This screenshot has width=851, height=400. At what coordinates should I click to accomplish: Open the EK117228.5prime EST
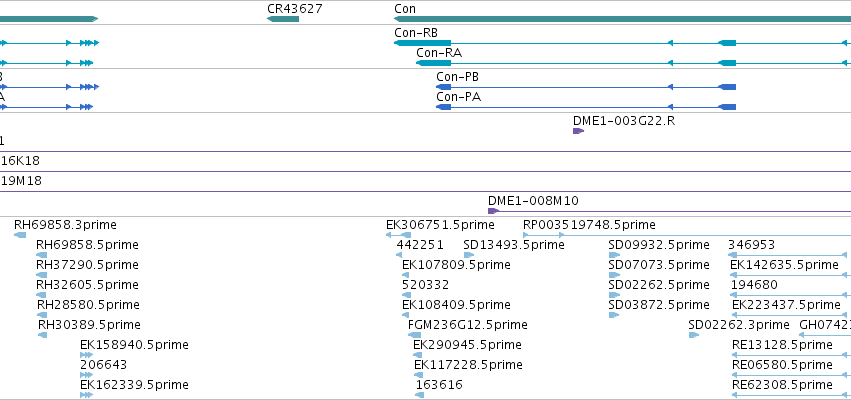pyautogui.click(x=418, y=375)
